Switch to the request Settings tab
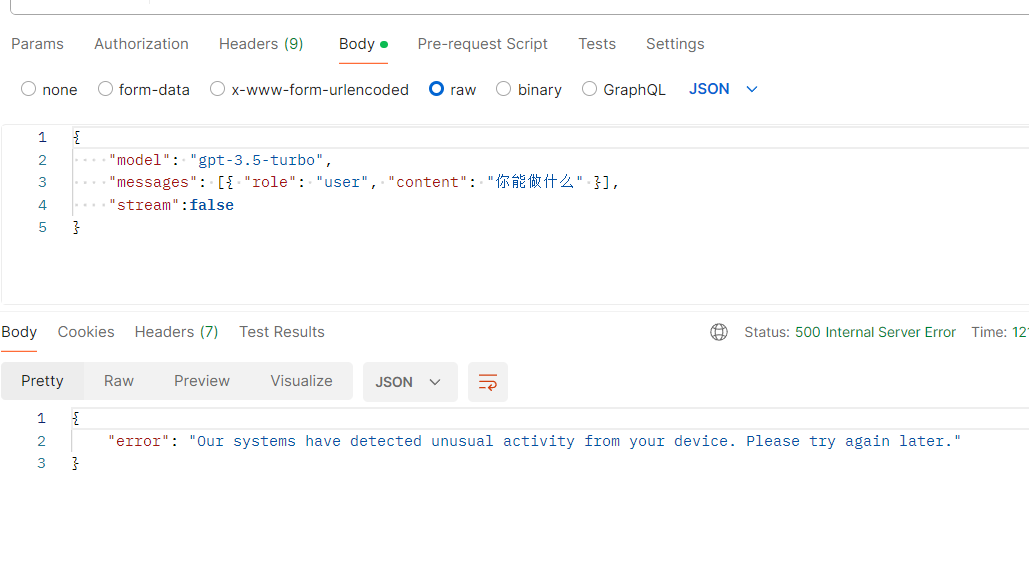 pyautogui.click(x=675, y=44)
